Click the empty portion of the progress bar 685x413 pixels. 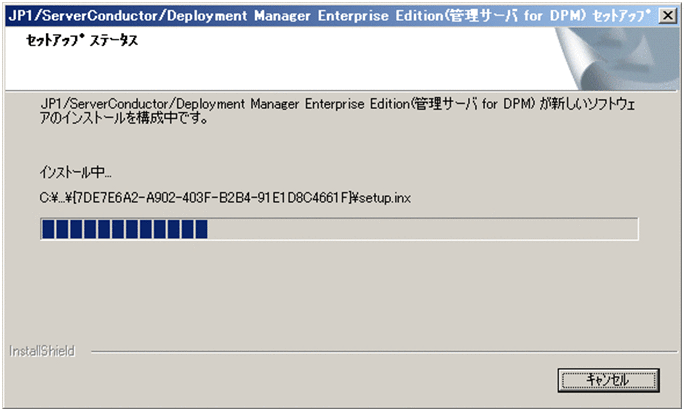[x=420, y=230]
